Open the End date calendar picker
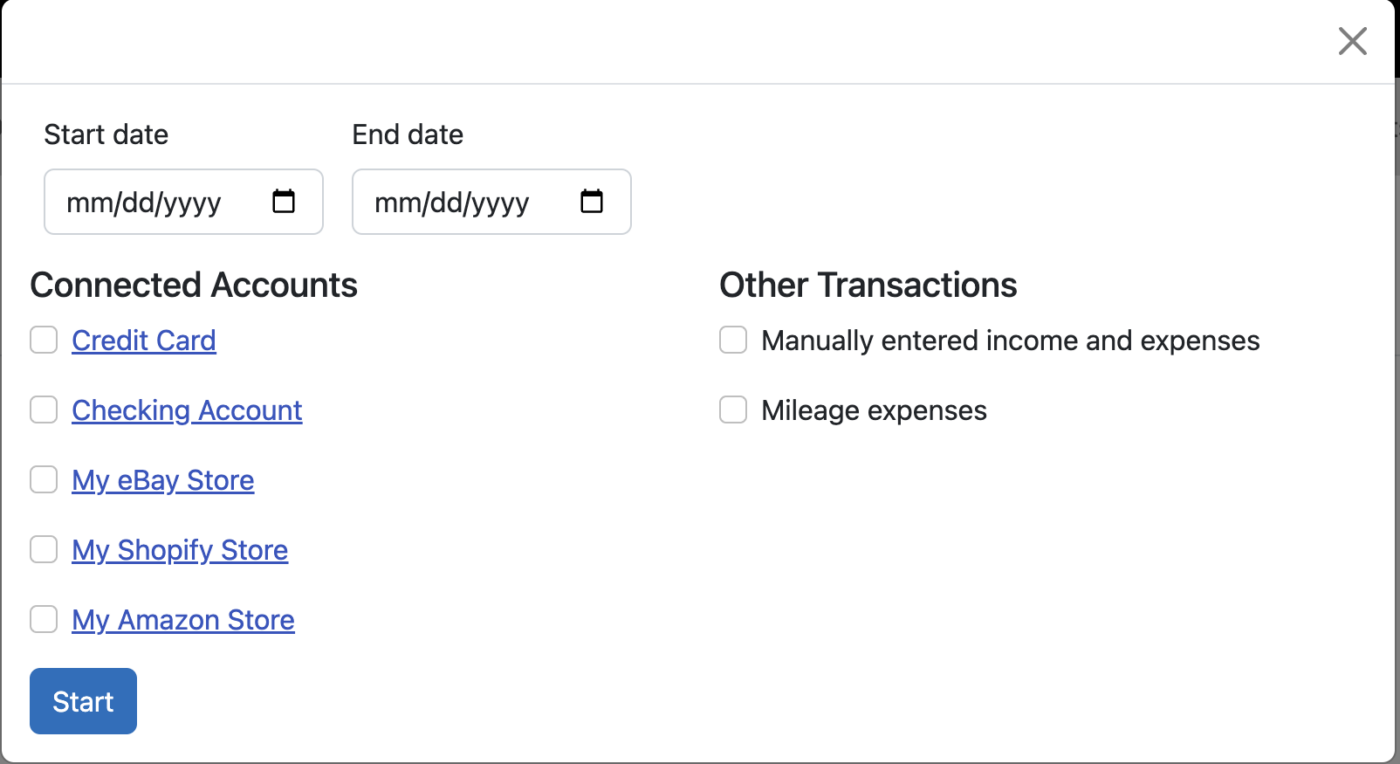The height and width of the screenshot is (764, 1400). pos(591,201)
